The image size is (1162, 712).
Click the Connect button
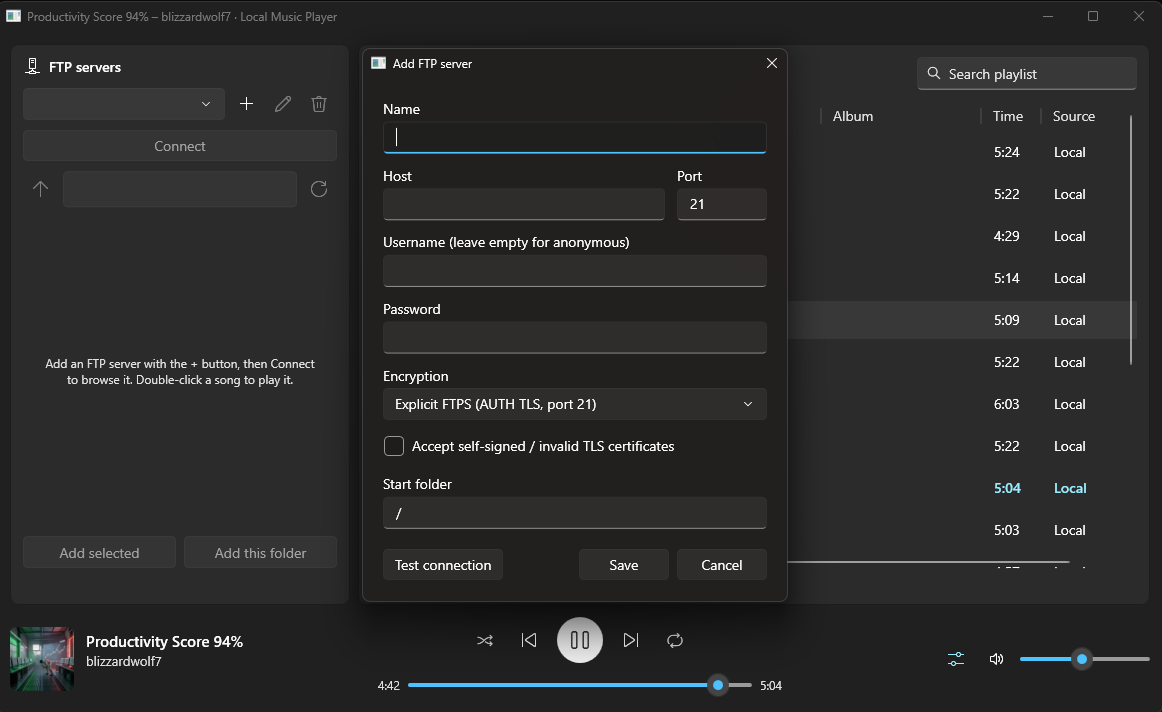click(x=179, y=146)
